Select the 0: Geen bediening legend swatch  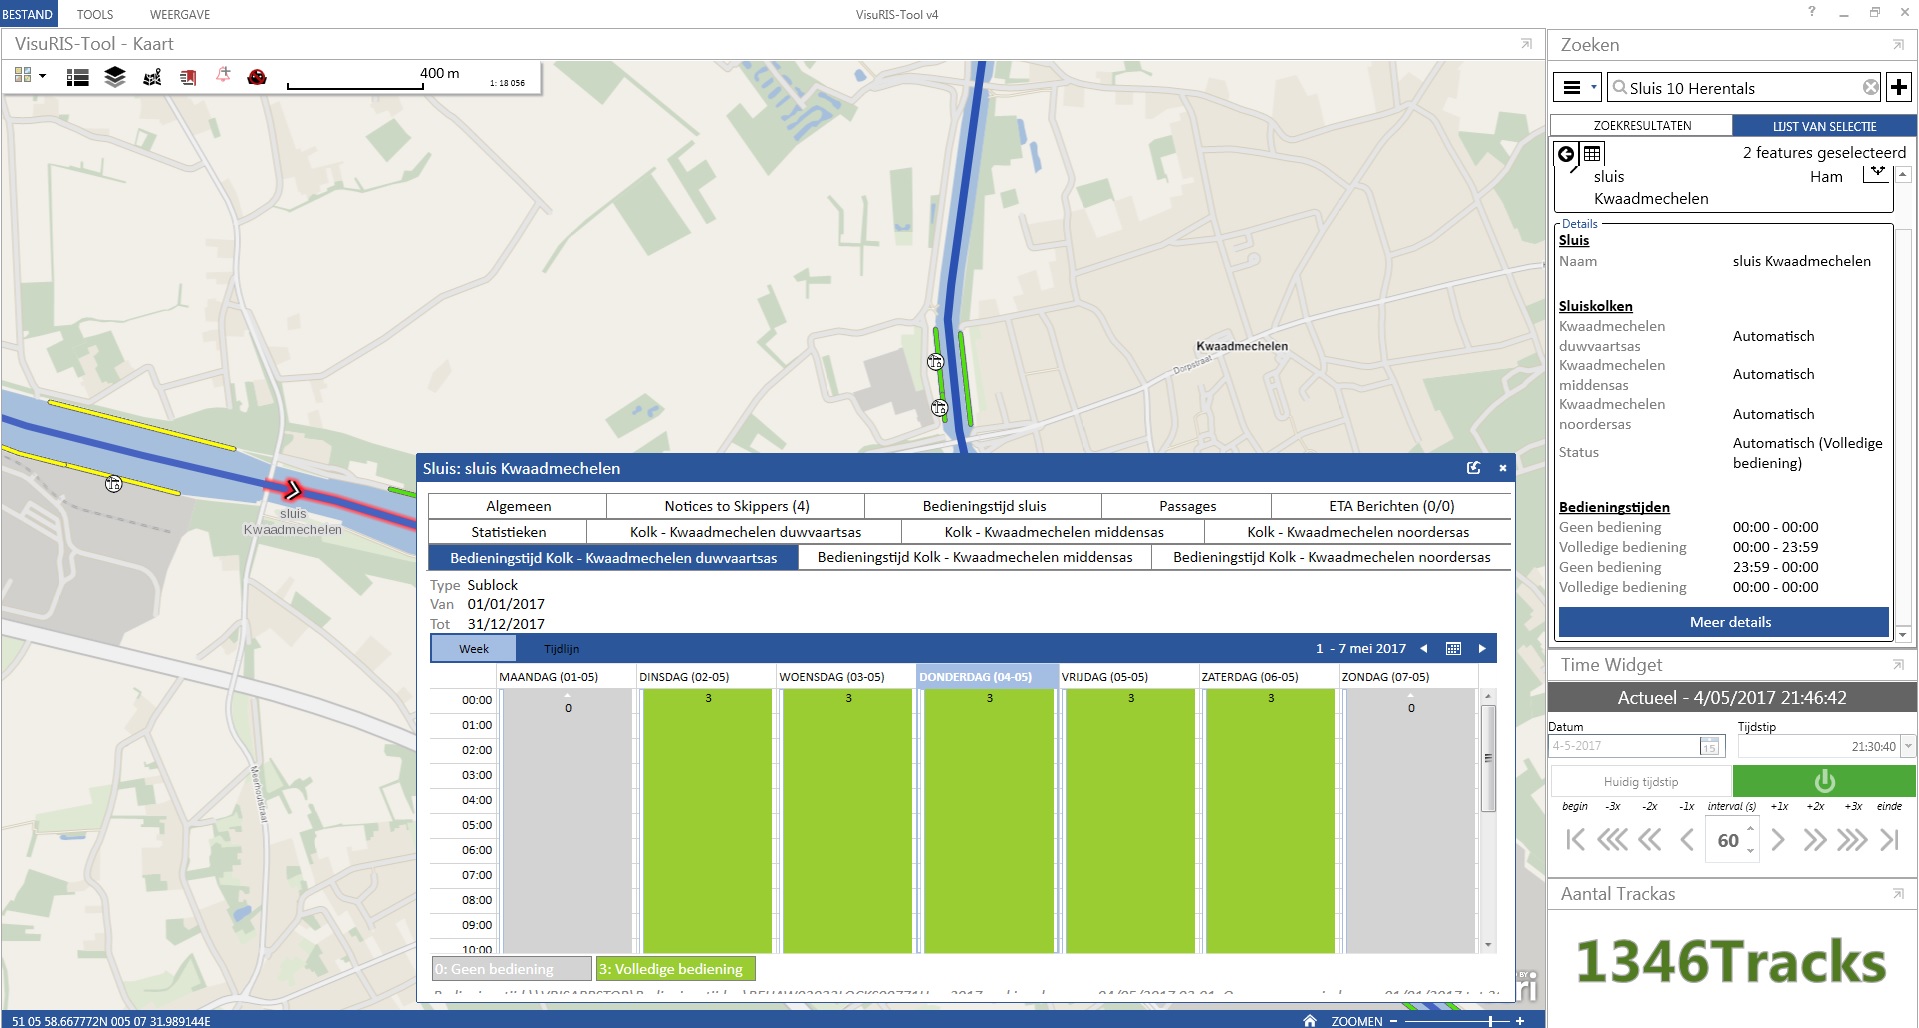pyautogui.click(x=512, y=969)
